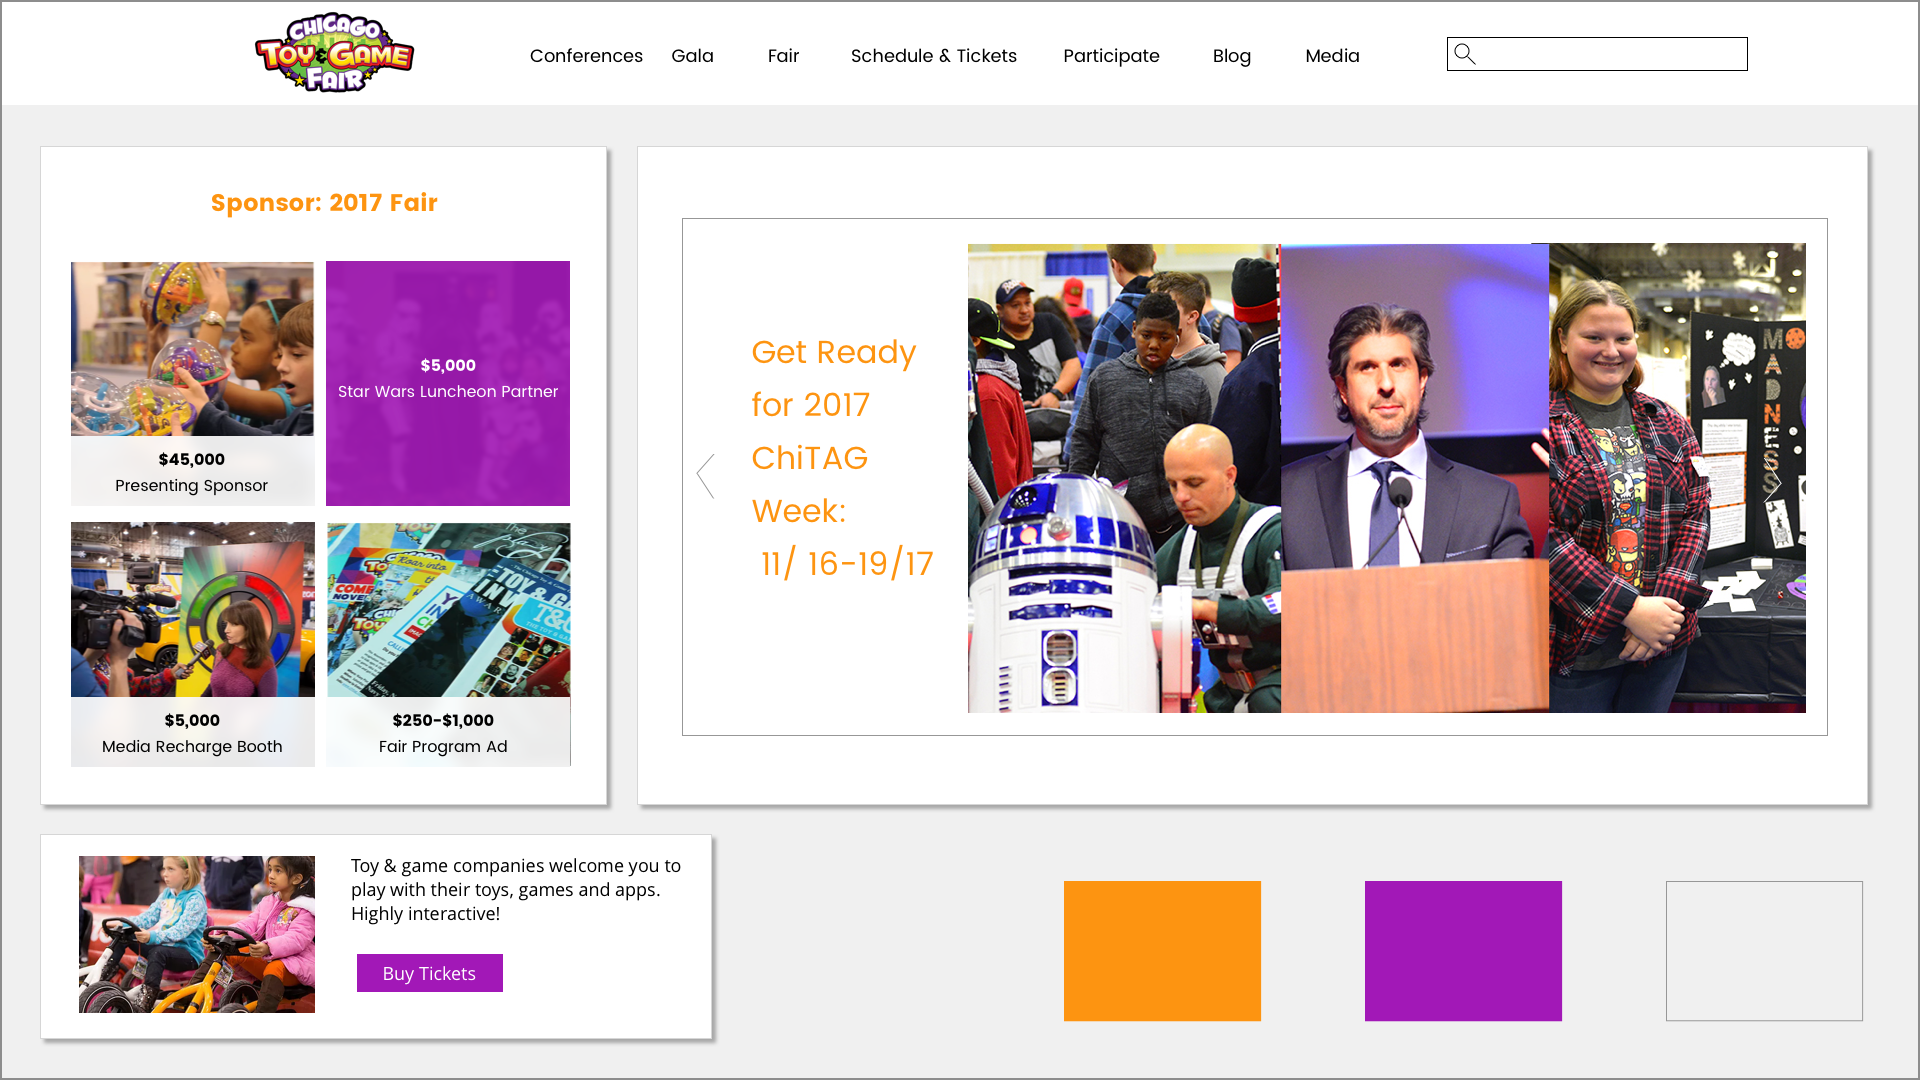Viewport: 1920px width, 1080px height.
Task: Click the R2-D2 crowd photo
Action: point(1124,478)
